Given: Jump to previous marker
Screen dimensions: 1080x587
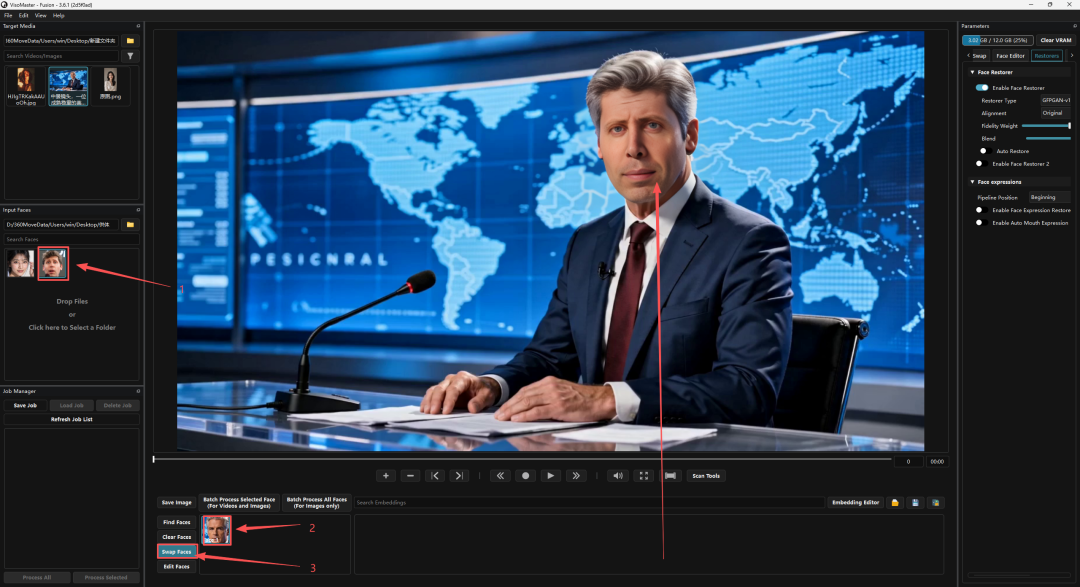Looking at the screenshot, I should coord(435,475).
